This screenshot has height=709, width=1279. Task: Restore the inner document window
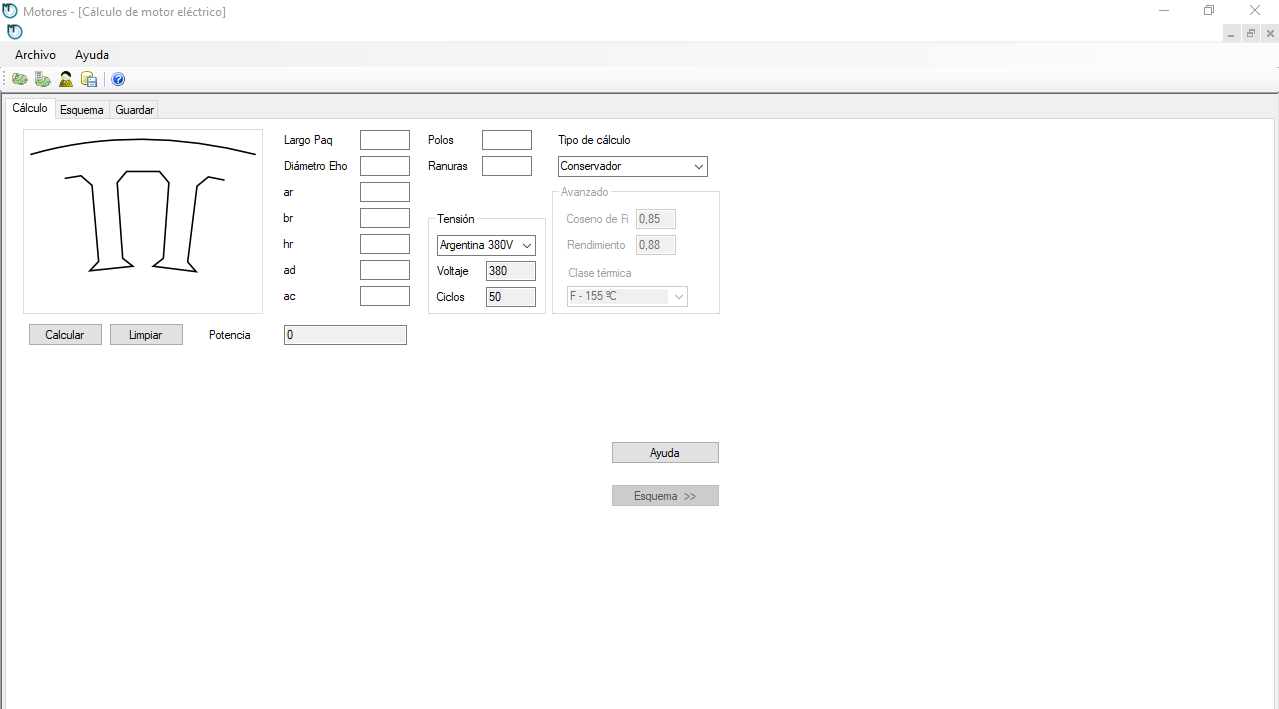click(x=1250, y=33)
